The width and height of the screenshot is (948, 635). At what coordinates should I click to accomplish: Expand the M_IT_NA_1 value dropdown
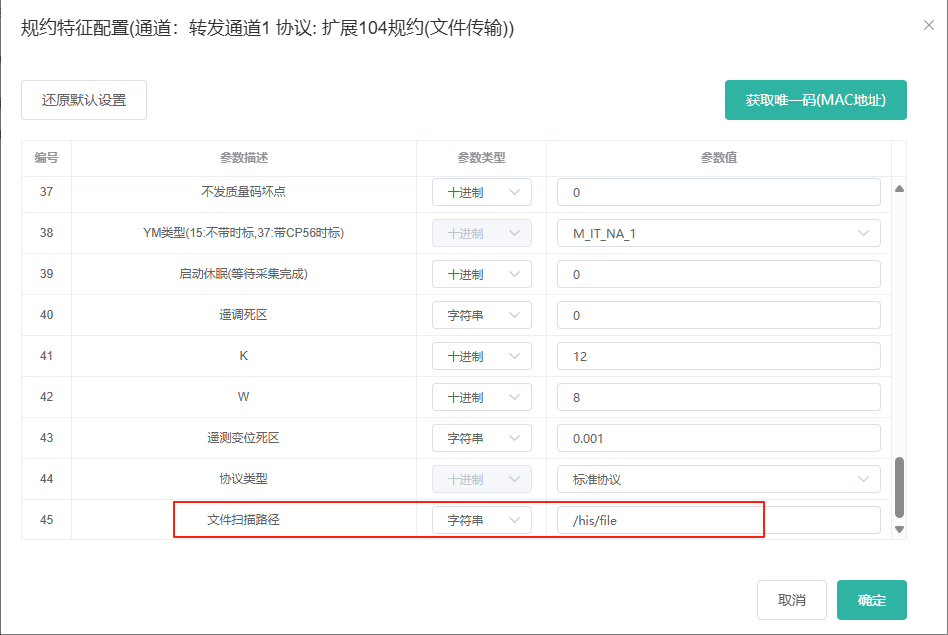click(718, 233)
